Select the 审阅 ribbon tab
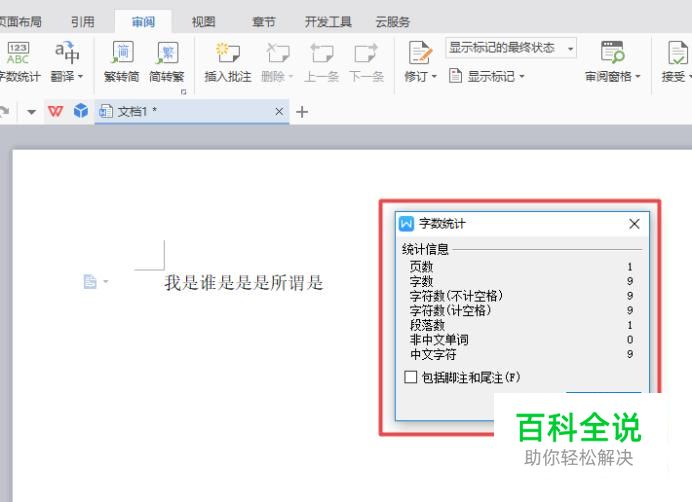 [143, 22]
